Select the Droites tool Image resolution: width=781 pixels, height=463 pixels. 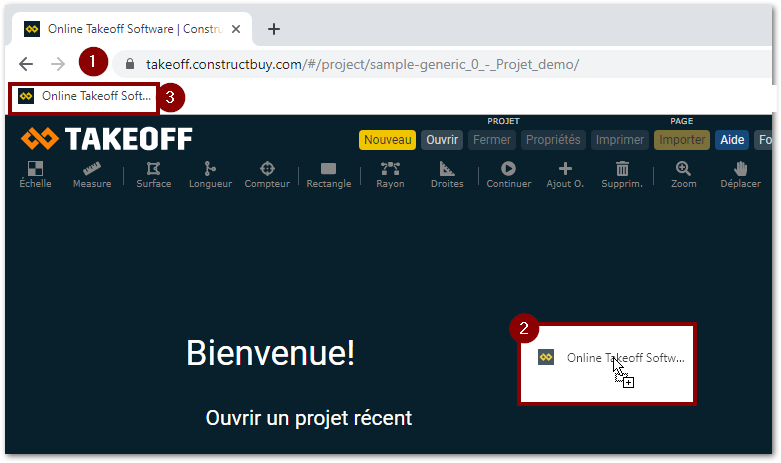[447, 174]
